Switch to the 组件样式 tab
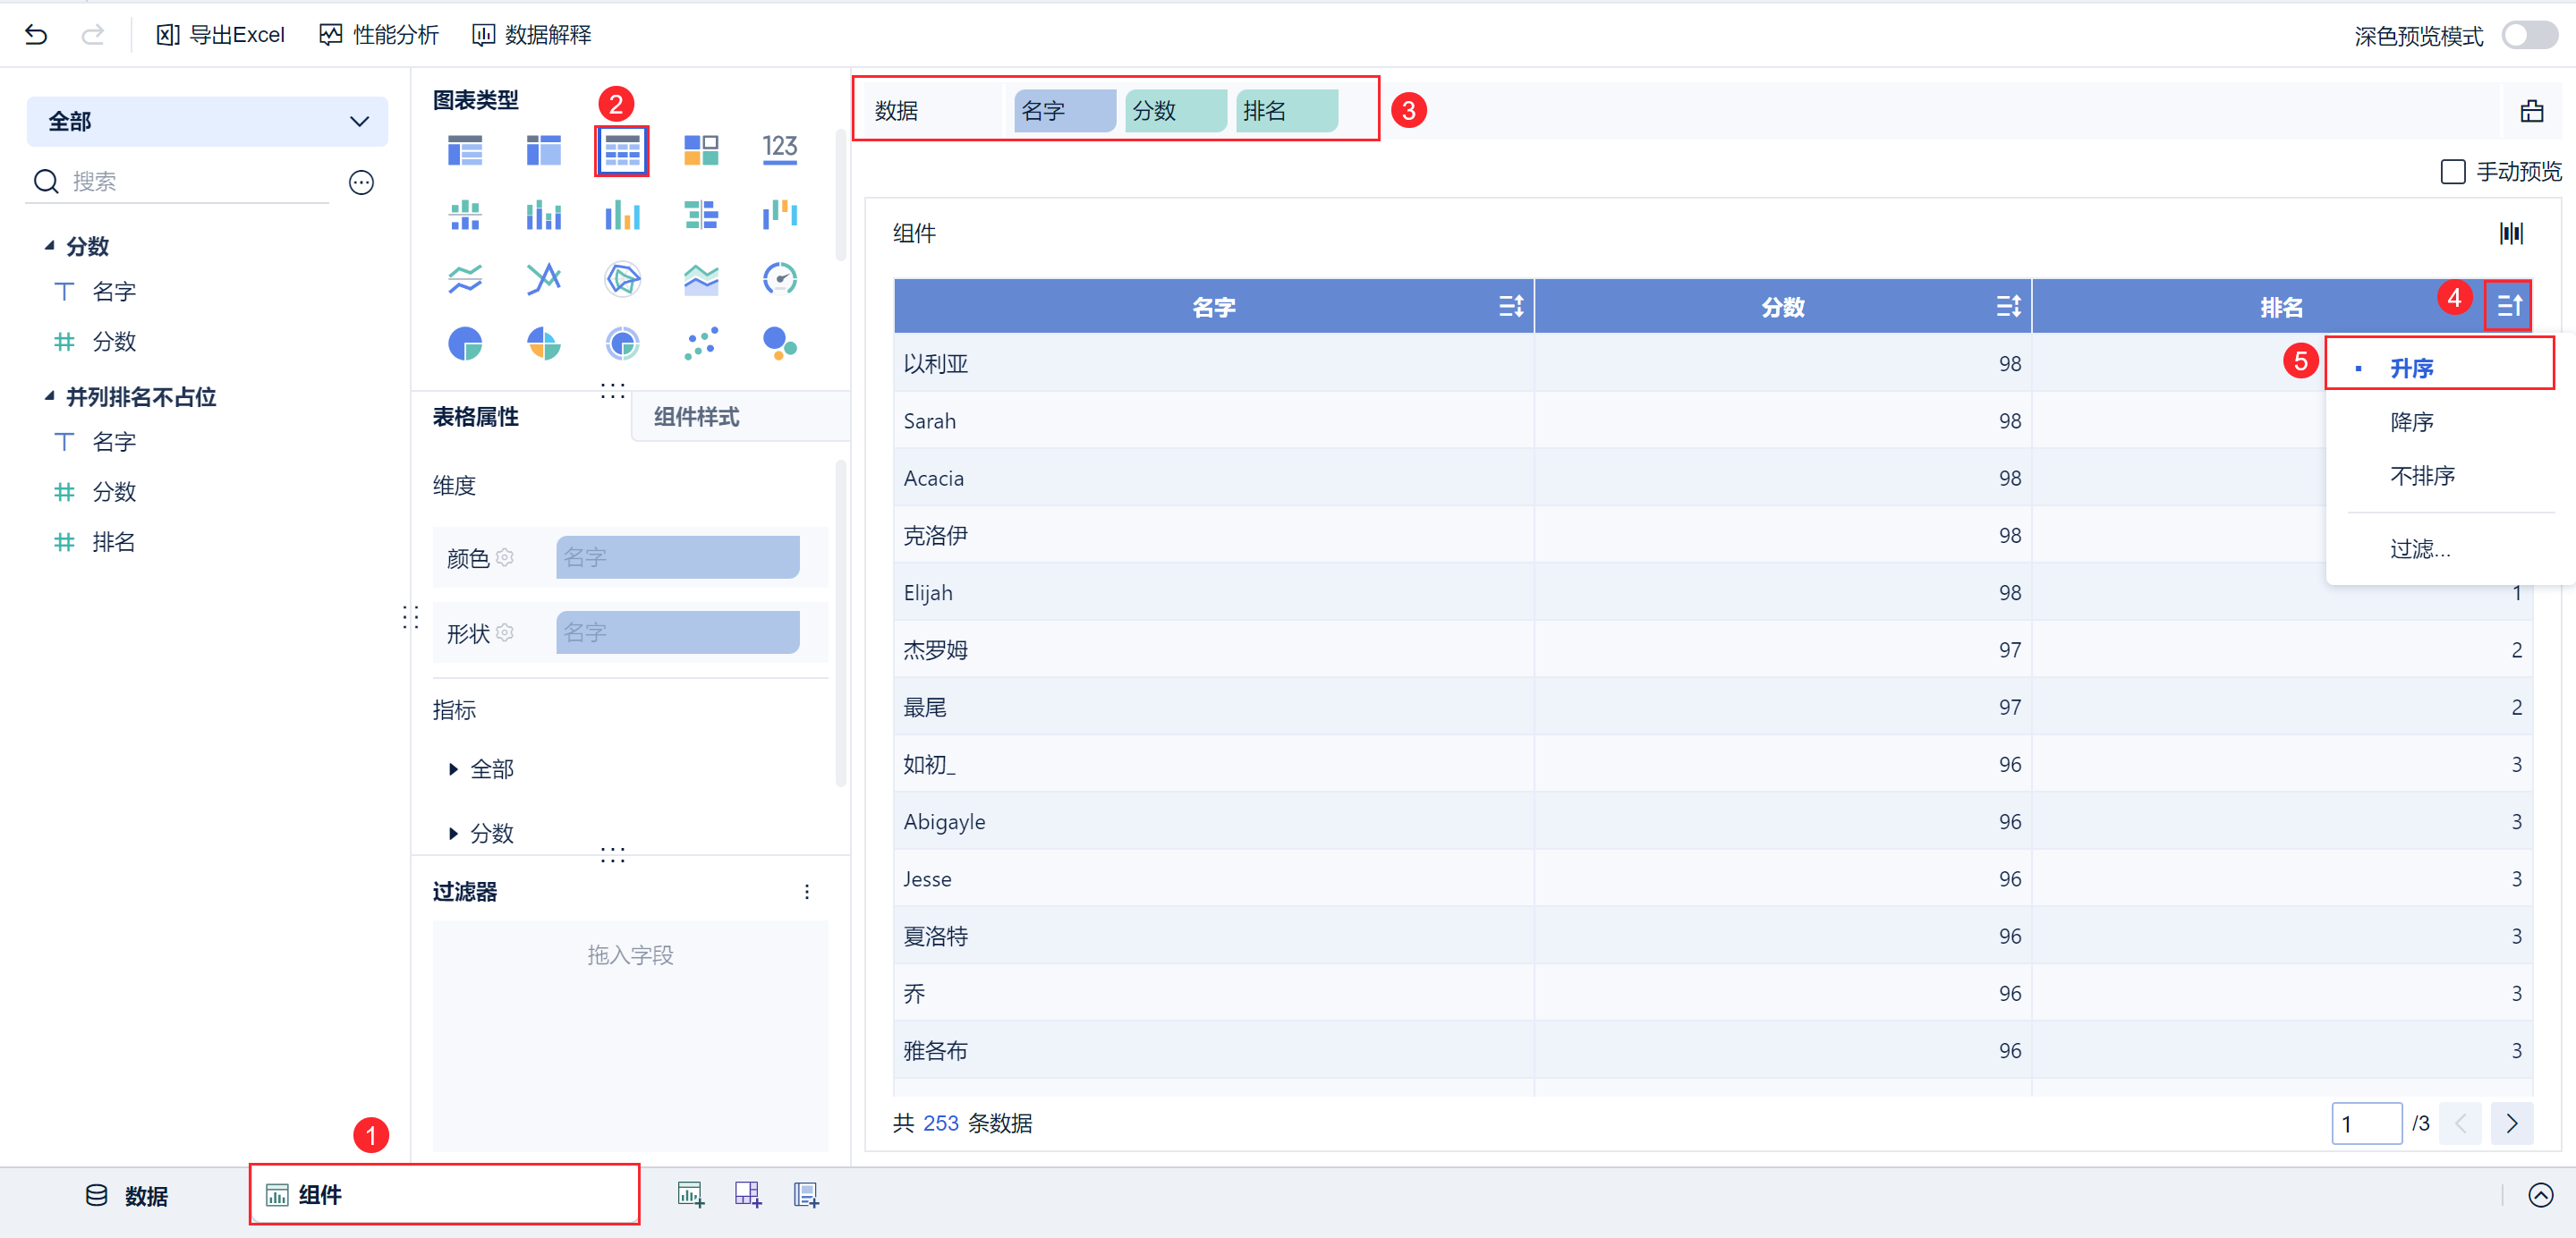Image resolution: width=2576 pixels, height=1238 pixels. (696, 417)
